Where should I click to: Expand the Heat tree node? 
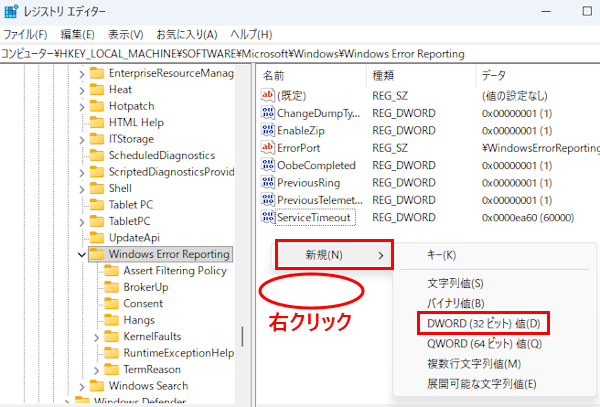(82, 90)
